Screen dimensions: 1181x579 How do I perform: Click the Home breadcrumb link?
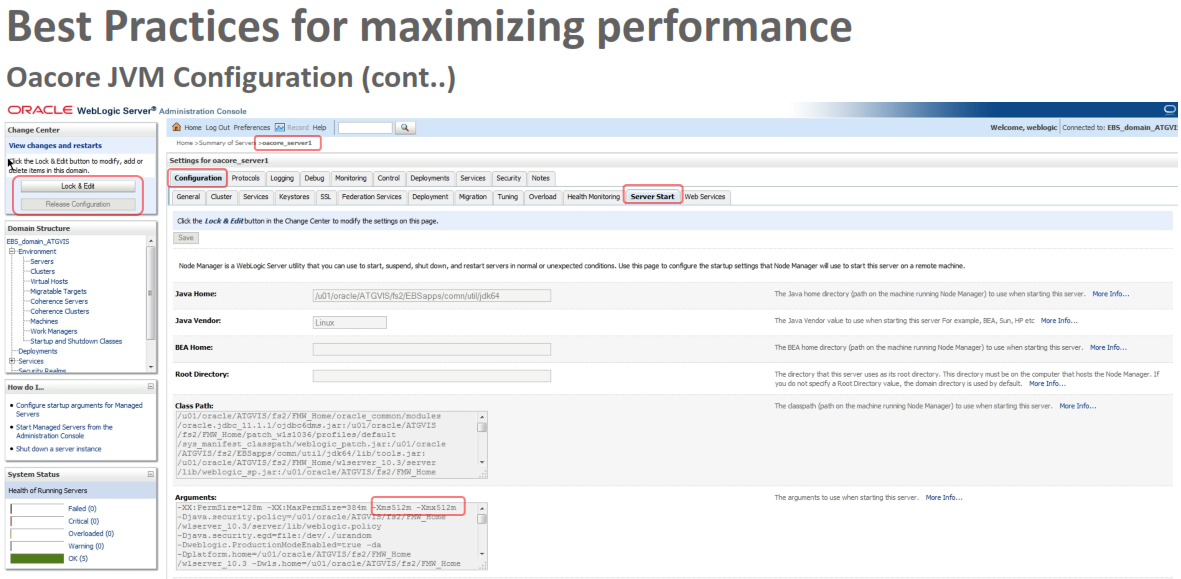pyautogui.click(x=185, y=142)
